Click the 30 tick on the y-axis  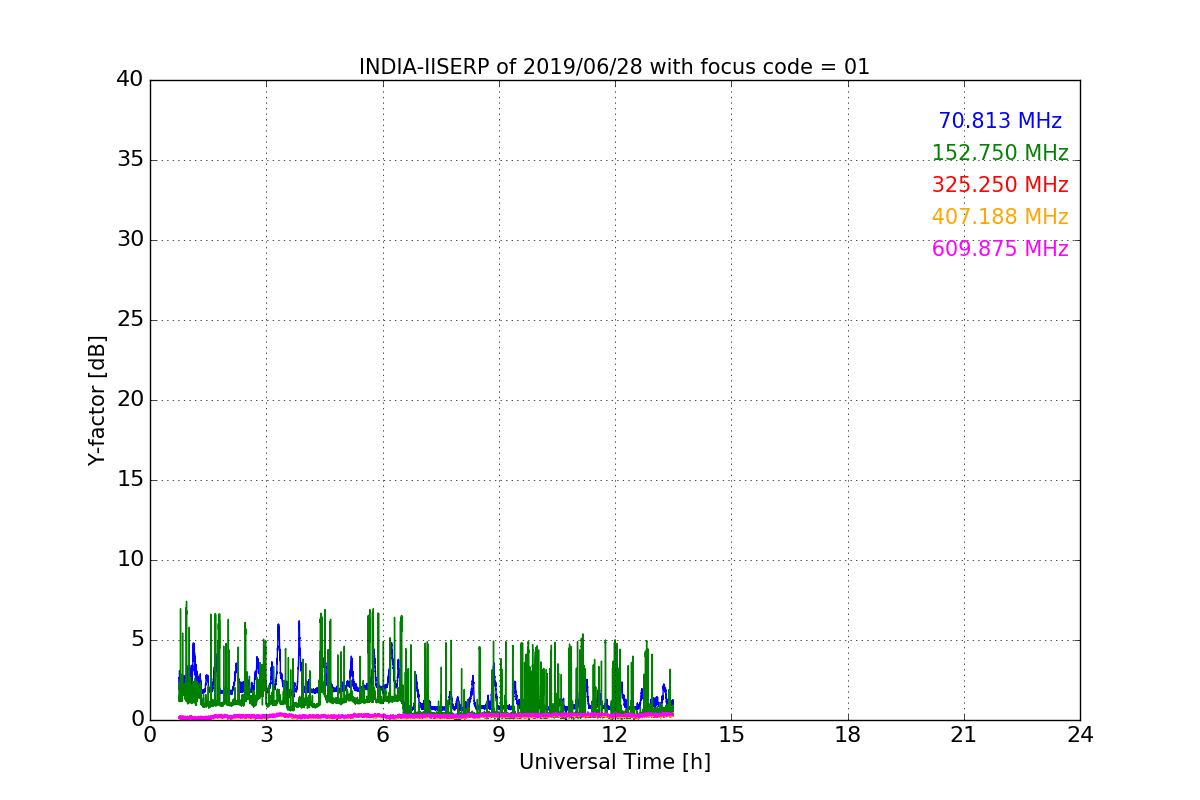(130, 240)
